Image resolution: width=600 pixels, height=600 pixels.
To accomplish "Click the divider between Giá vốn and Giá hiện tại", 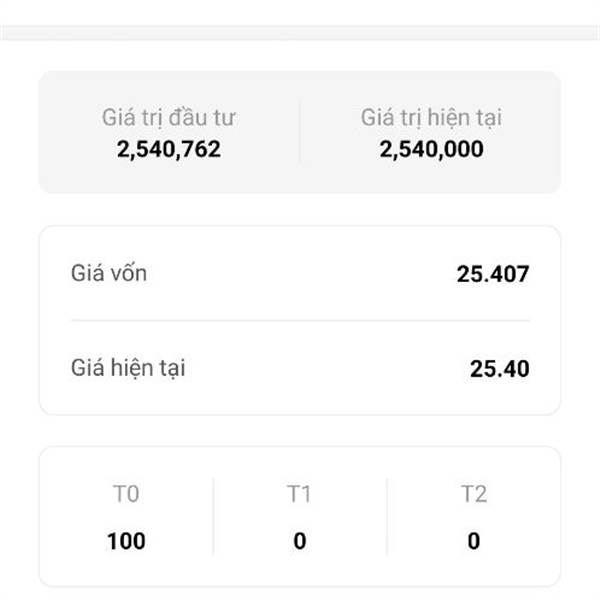I will click(x=300, y=321).
